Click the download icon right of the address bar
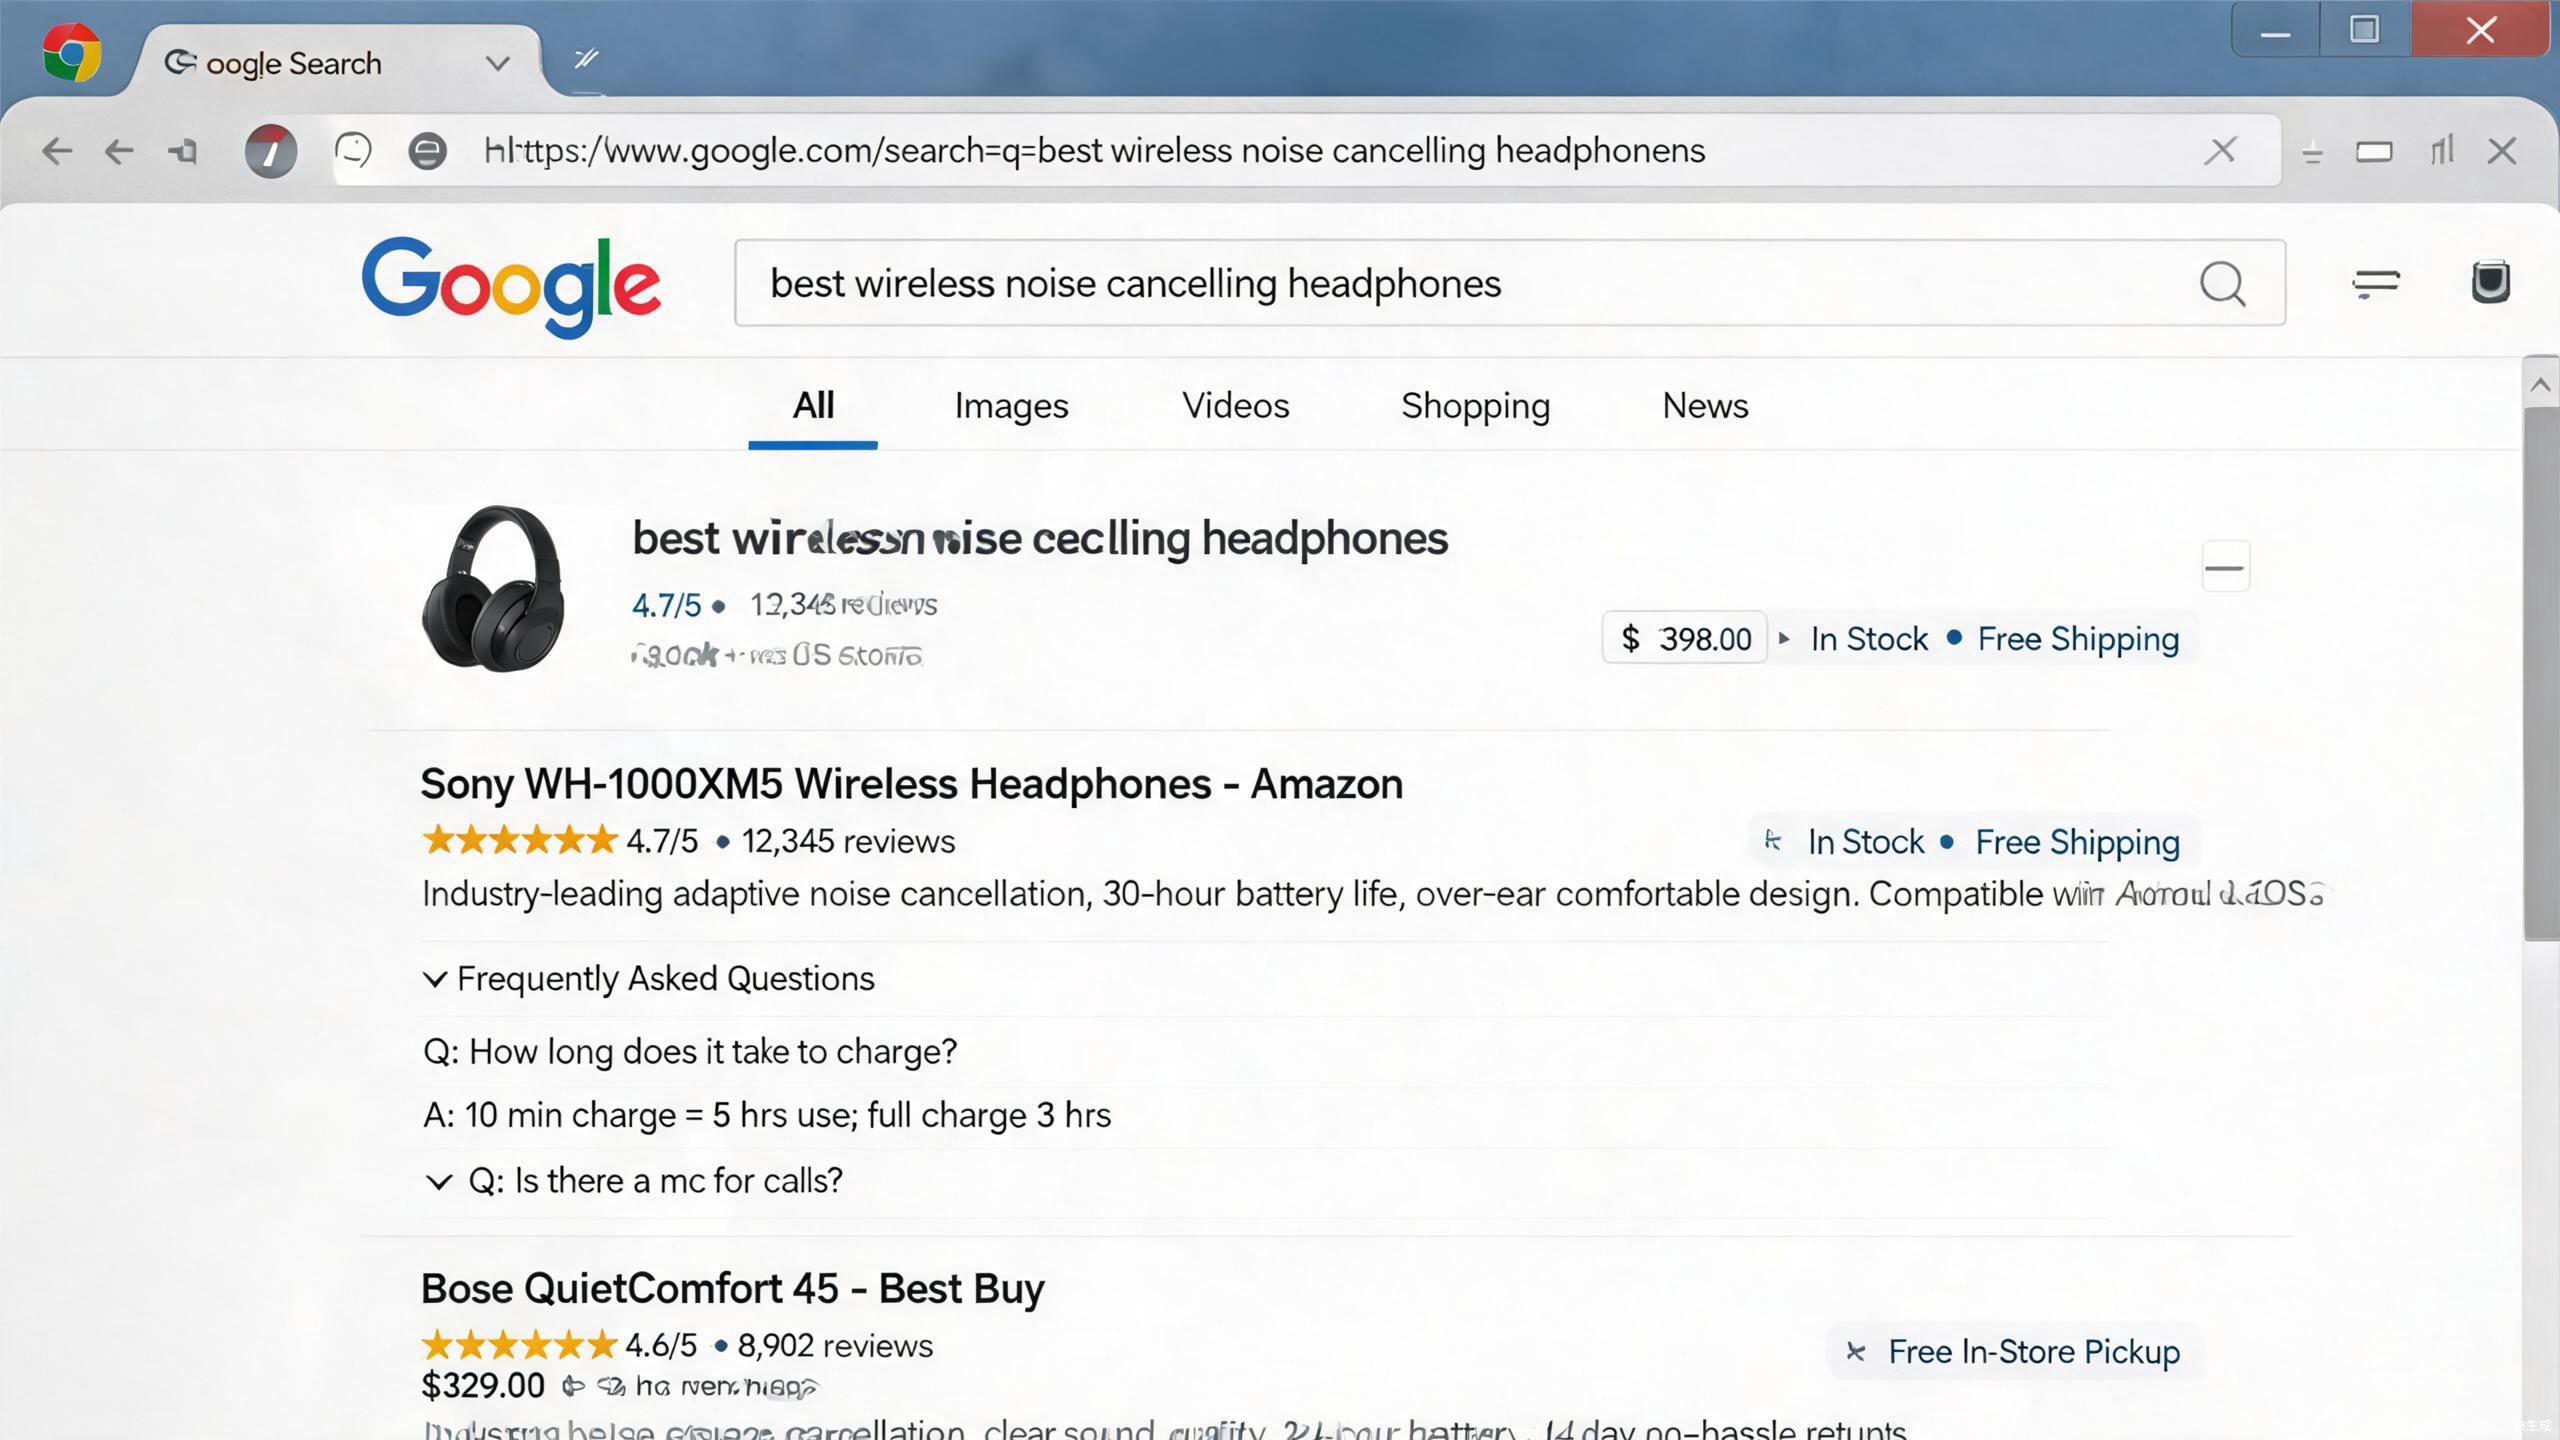2560x1440 pixels. (x=2312, y=153)
